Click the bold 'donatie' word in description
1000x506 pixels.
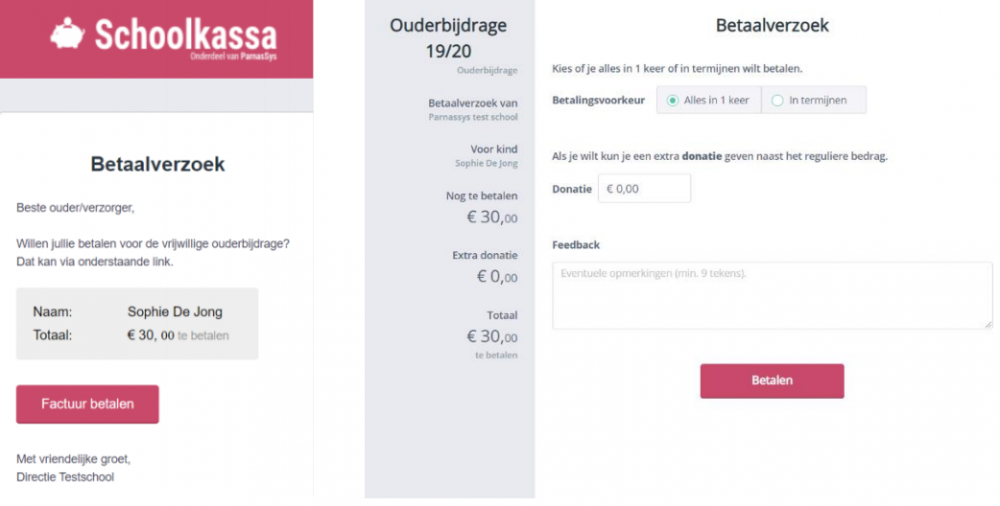tap(703, 156)
